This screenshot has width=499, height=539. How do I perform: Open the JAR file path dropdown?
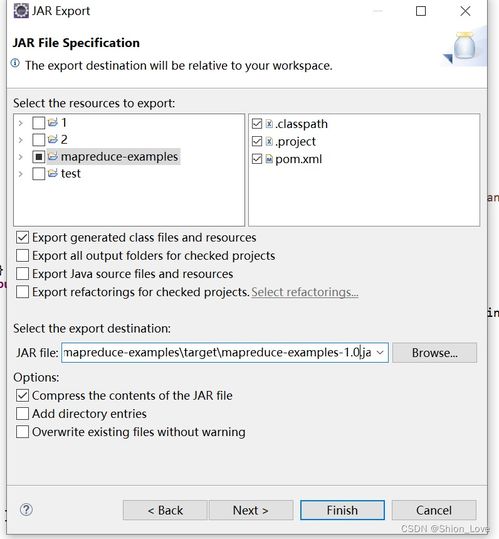pos(380,352)
